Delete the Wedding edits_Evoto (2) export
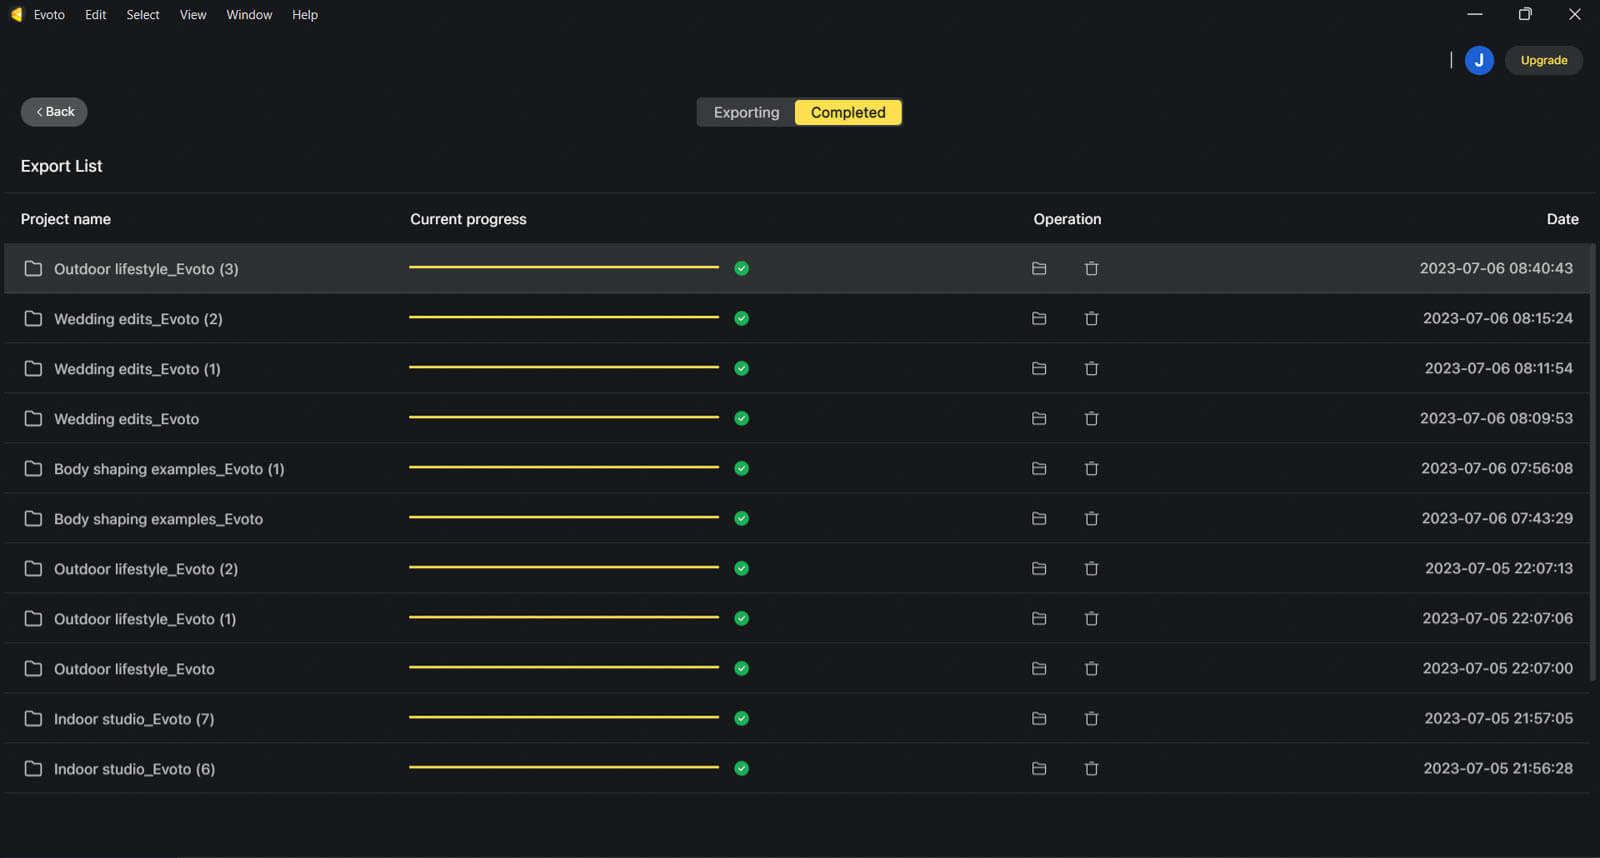Image resolution: width=1600 pixels, height=858 pixels. coord(1091,319)
